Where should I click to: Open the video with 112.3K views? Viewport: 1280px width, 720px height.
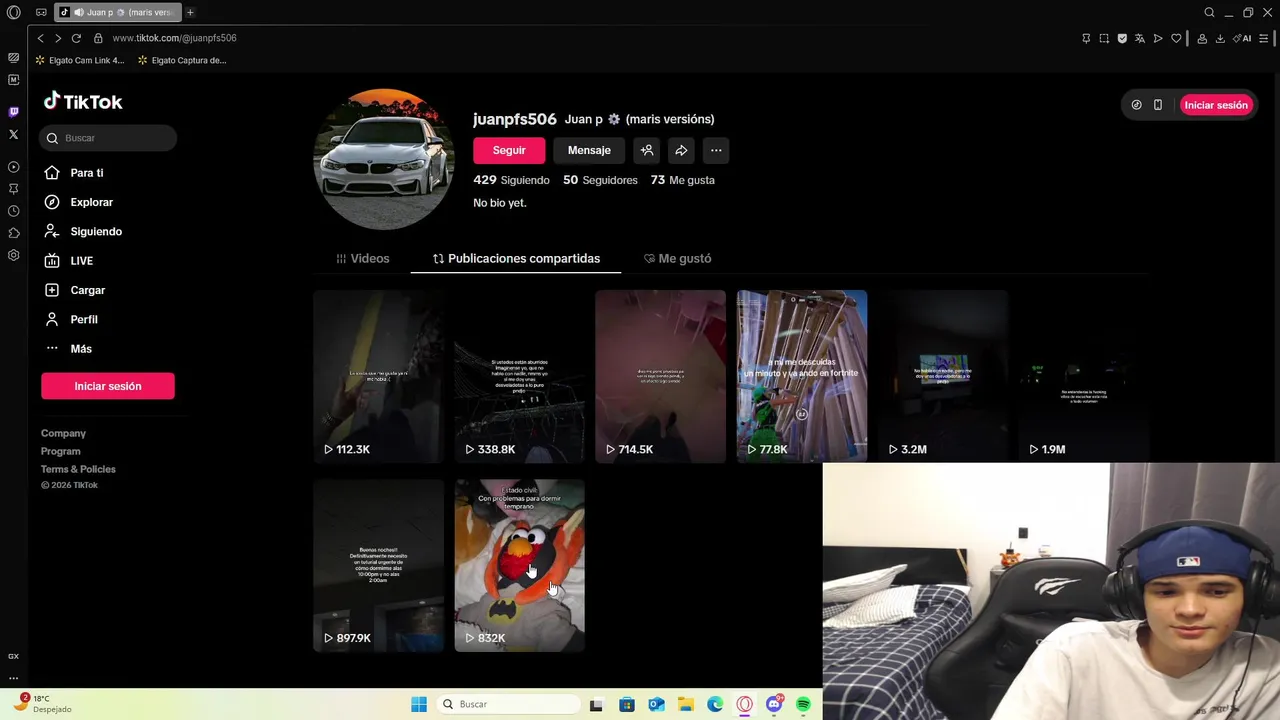coord(378,376)
